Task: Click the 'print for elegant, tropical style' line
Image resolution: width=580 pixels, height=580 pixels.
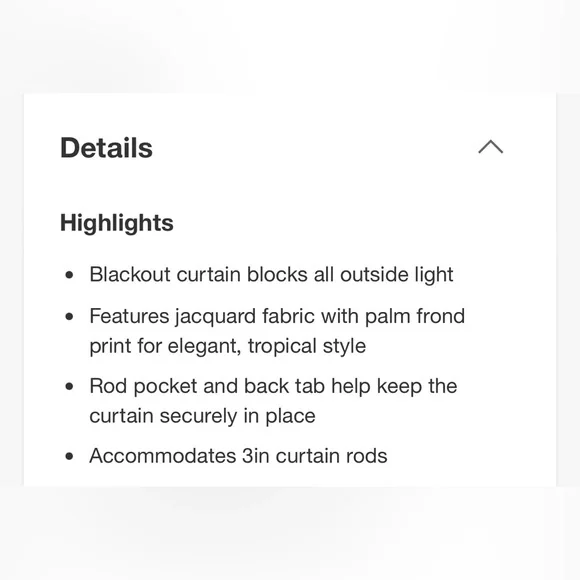Action: [x=227, y=347]
